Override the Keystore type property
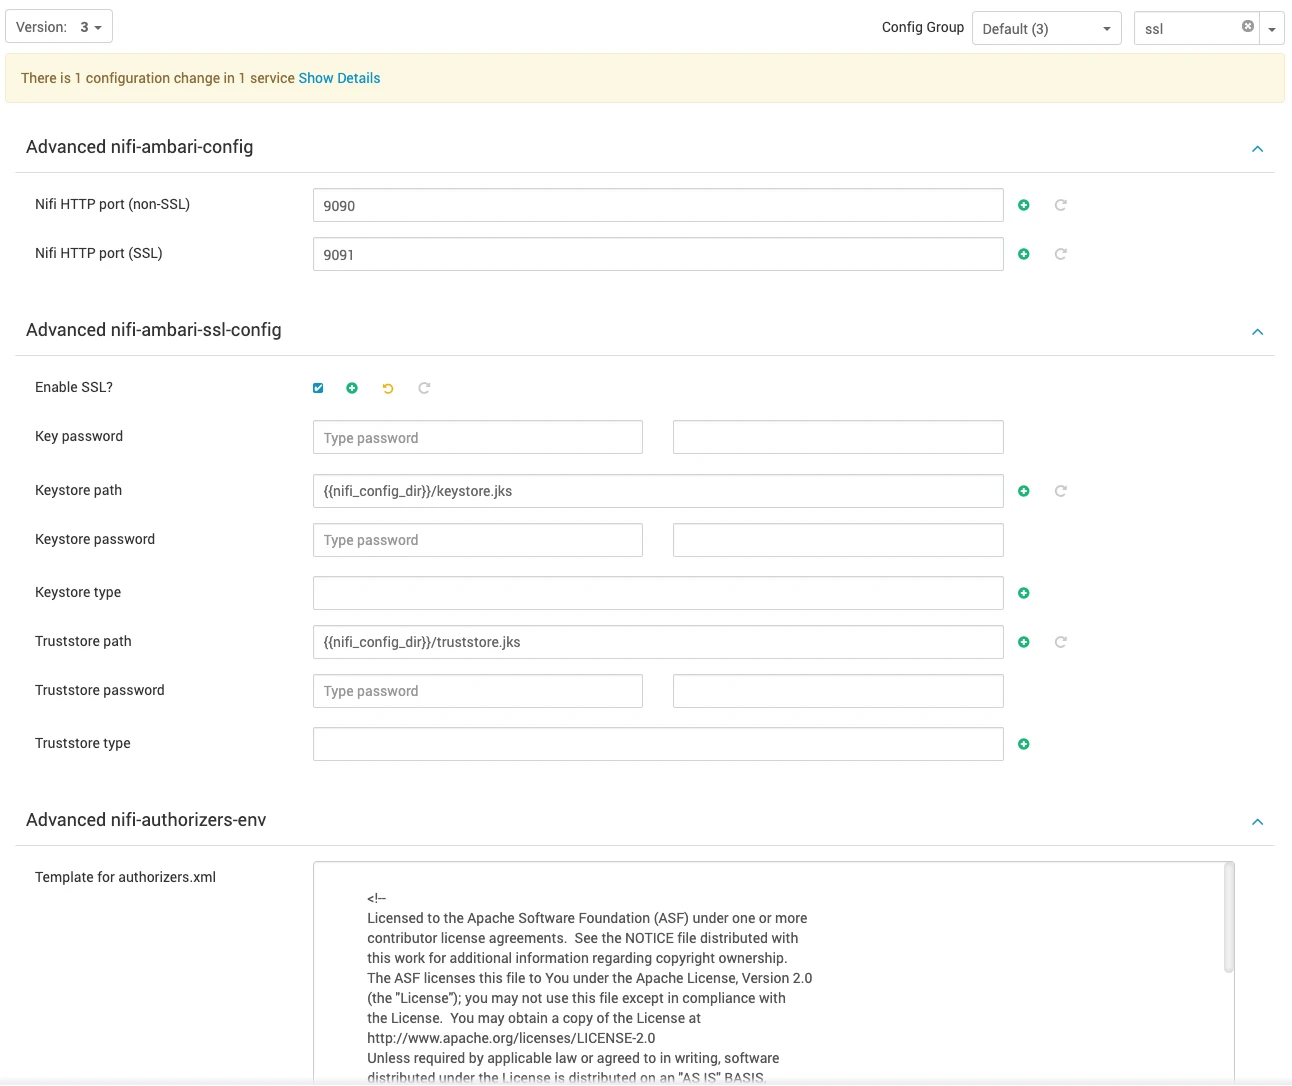Viewport: 1292px width, 1086px height. (x=1023, y=593)
